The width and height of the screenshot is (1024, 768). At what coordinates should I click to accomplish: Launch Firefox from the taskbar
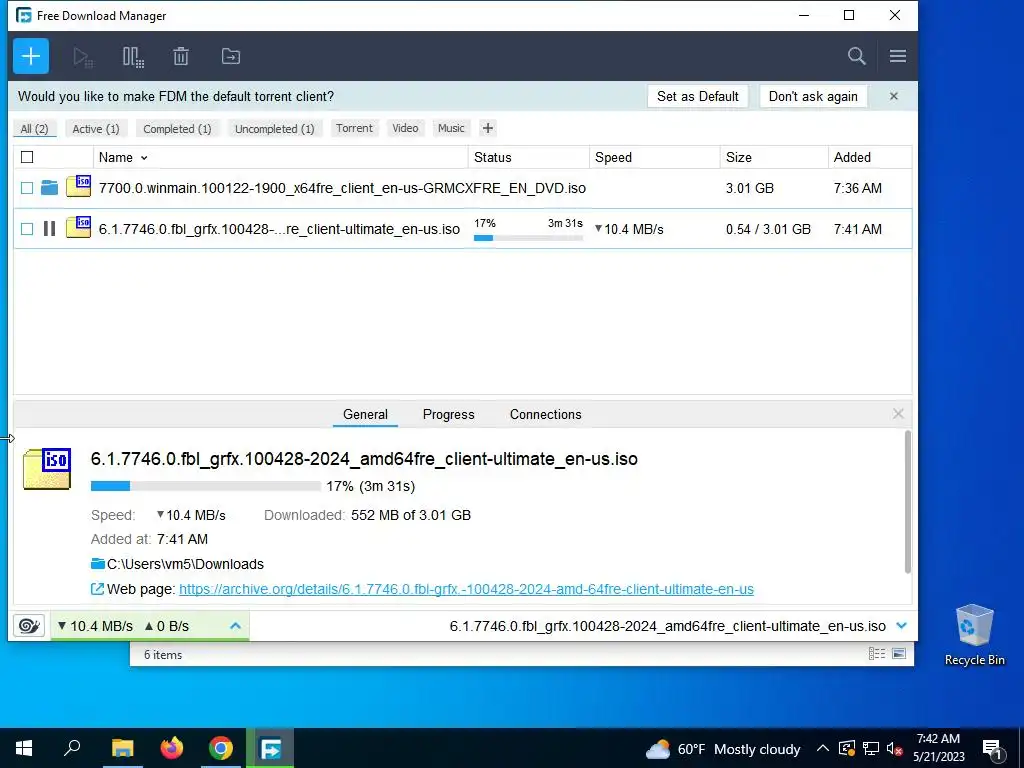pos(172,748)
